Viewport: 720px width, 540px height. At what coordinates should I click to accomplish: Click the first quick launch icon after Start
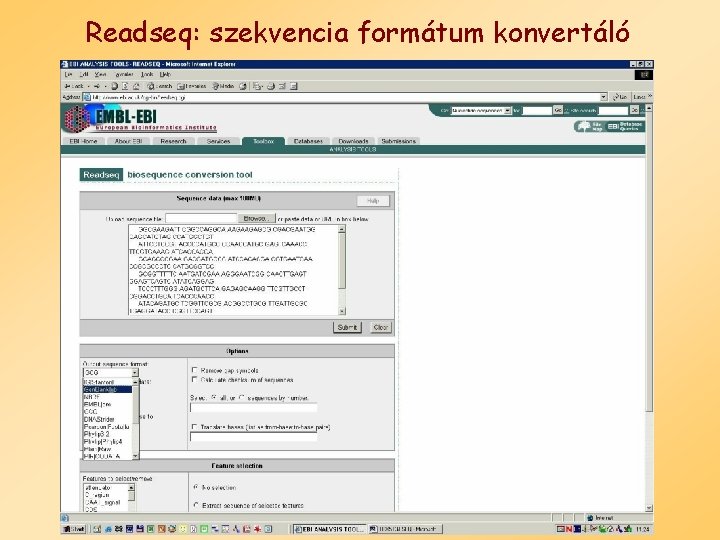[97, 529]
